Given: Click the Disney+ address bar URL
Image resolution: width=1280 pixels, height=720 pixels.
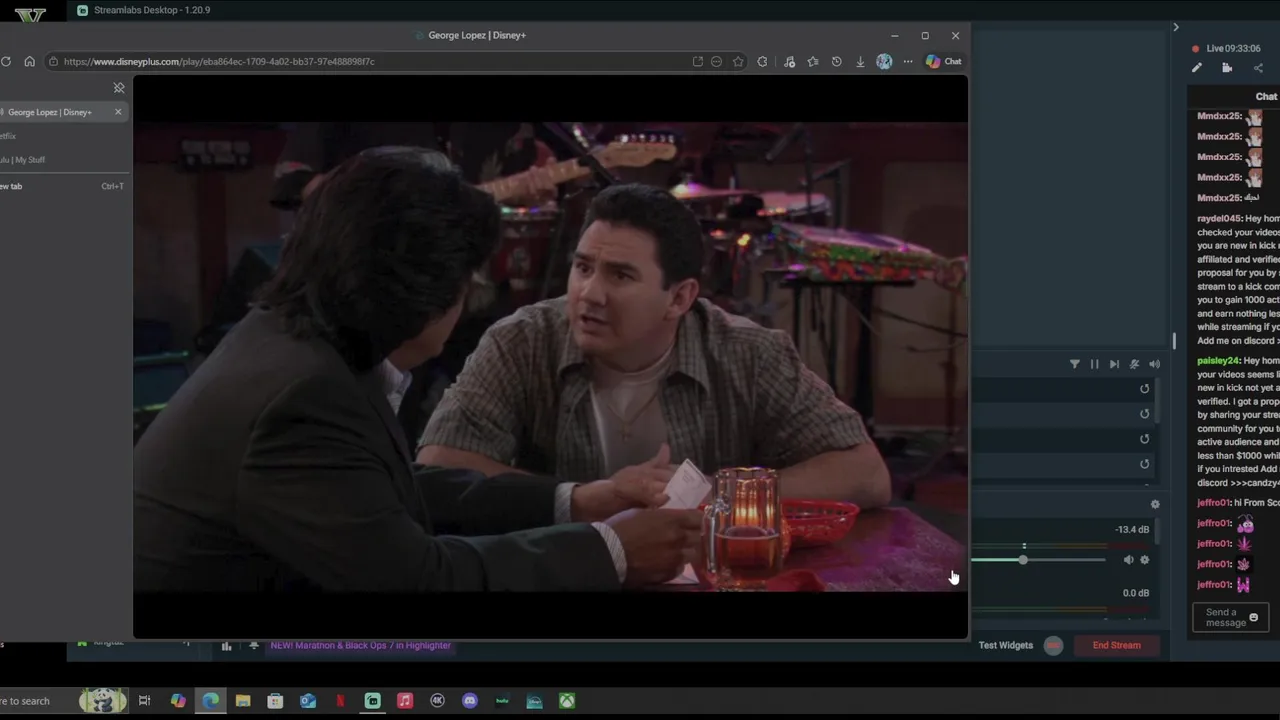Looking at the screenshot, I should click(x=219, y=62).
